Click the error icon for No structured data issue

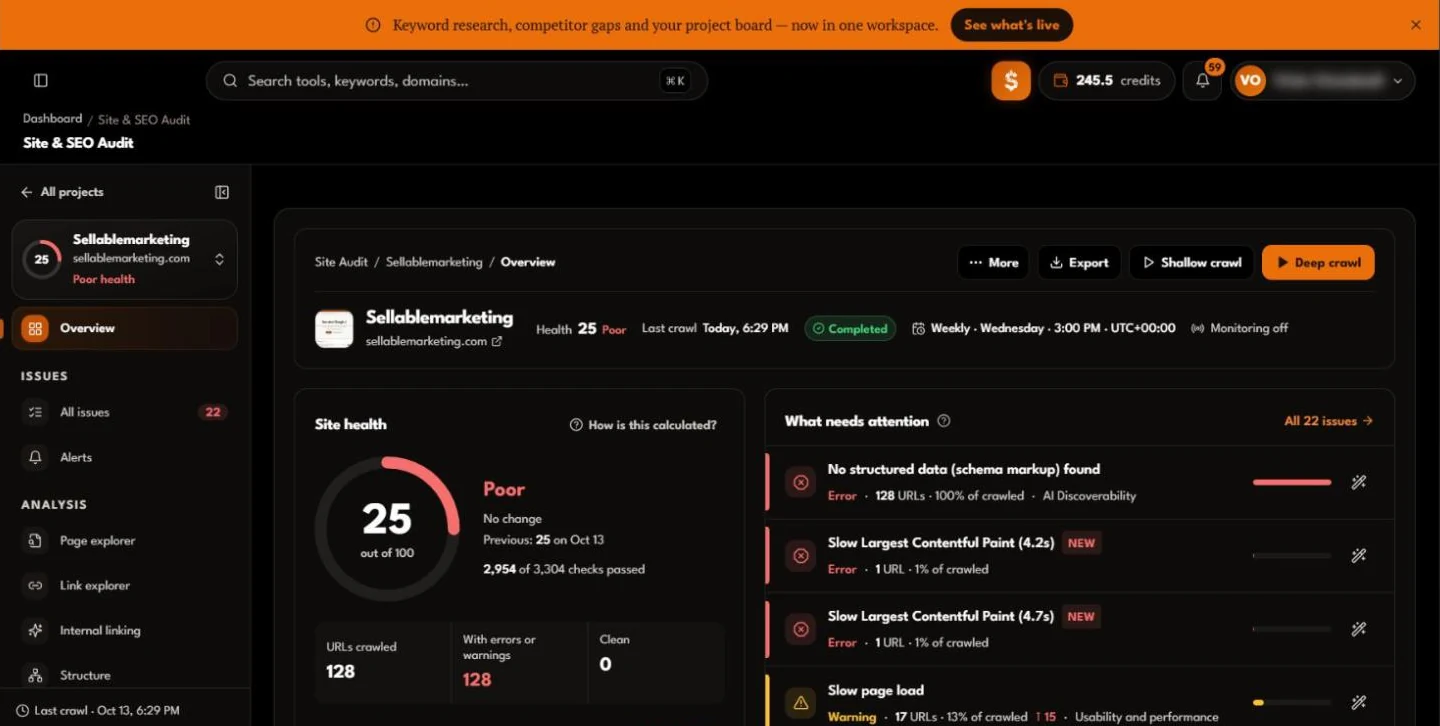click(x=800, y=482)
